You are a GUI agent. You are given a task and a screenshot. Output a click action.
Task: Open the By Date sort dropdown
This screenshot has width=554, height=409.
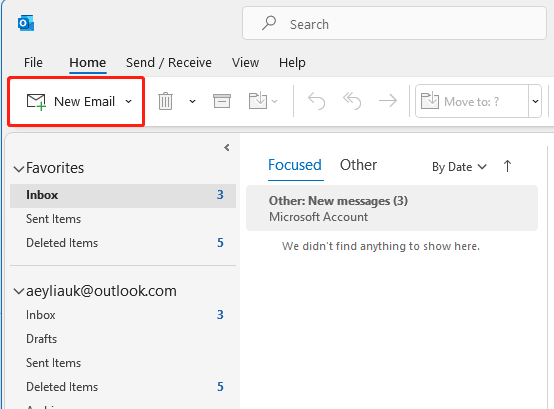pos(459,167)
